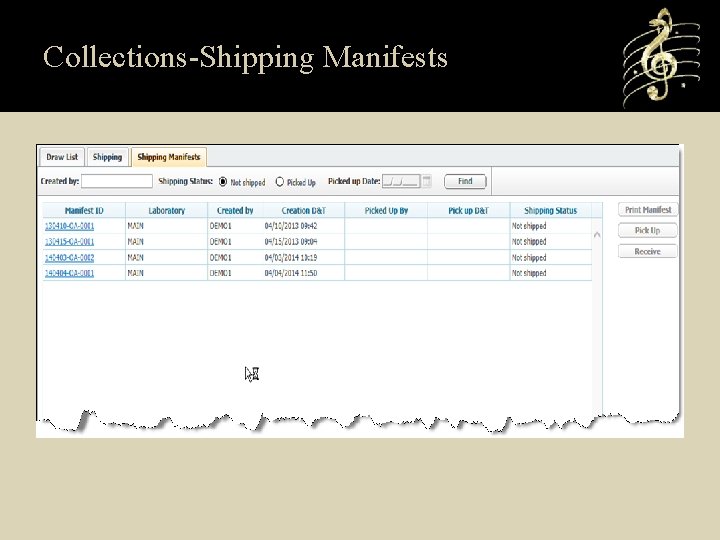Sort by Creation D&T column header

pyautogui.click(x=304, y=211)
